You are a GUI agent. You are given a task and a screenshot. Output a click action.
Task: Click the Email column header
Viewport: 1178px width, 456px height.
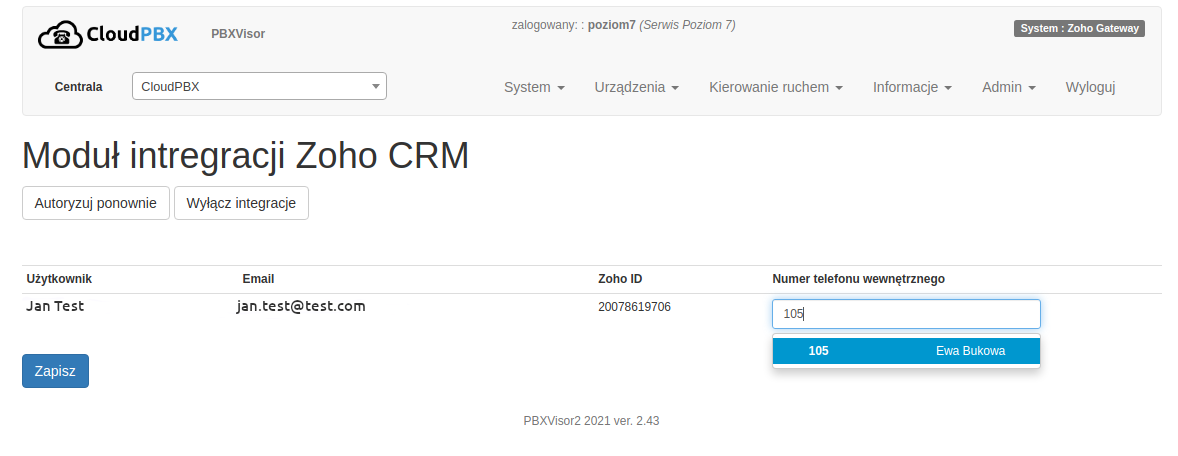(x=258, y=279)
